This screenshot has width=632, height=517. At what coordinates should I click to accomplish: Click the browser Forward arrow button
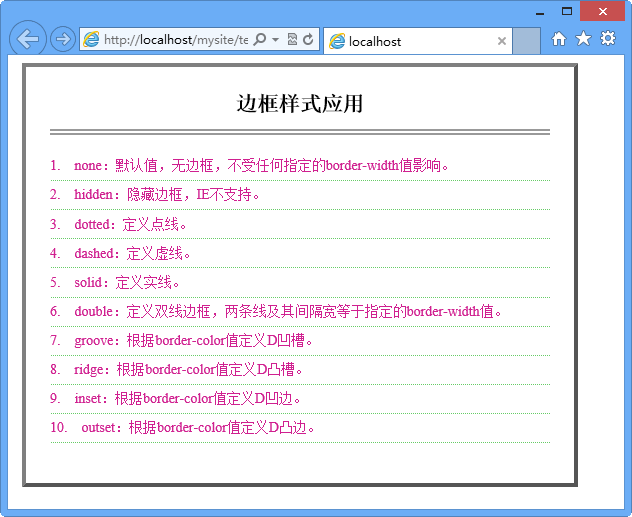[x=62, y=40]
